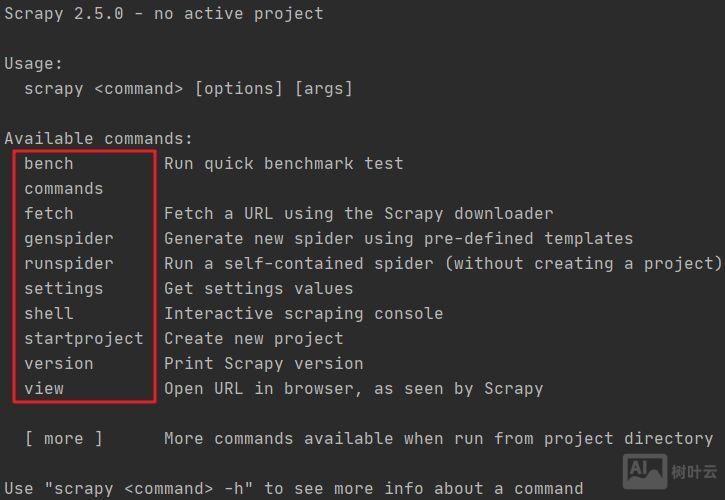
Task: Click the 'view' command name
Action: tap(44, 389)
